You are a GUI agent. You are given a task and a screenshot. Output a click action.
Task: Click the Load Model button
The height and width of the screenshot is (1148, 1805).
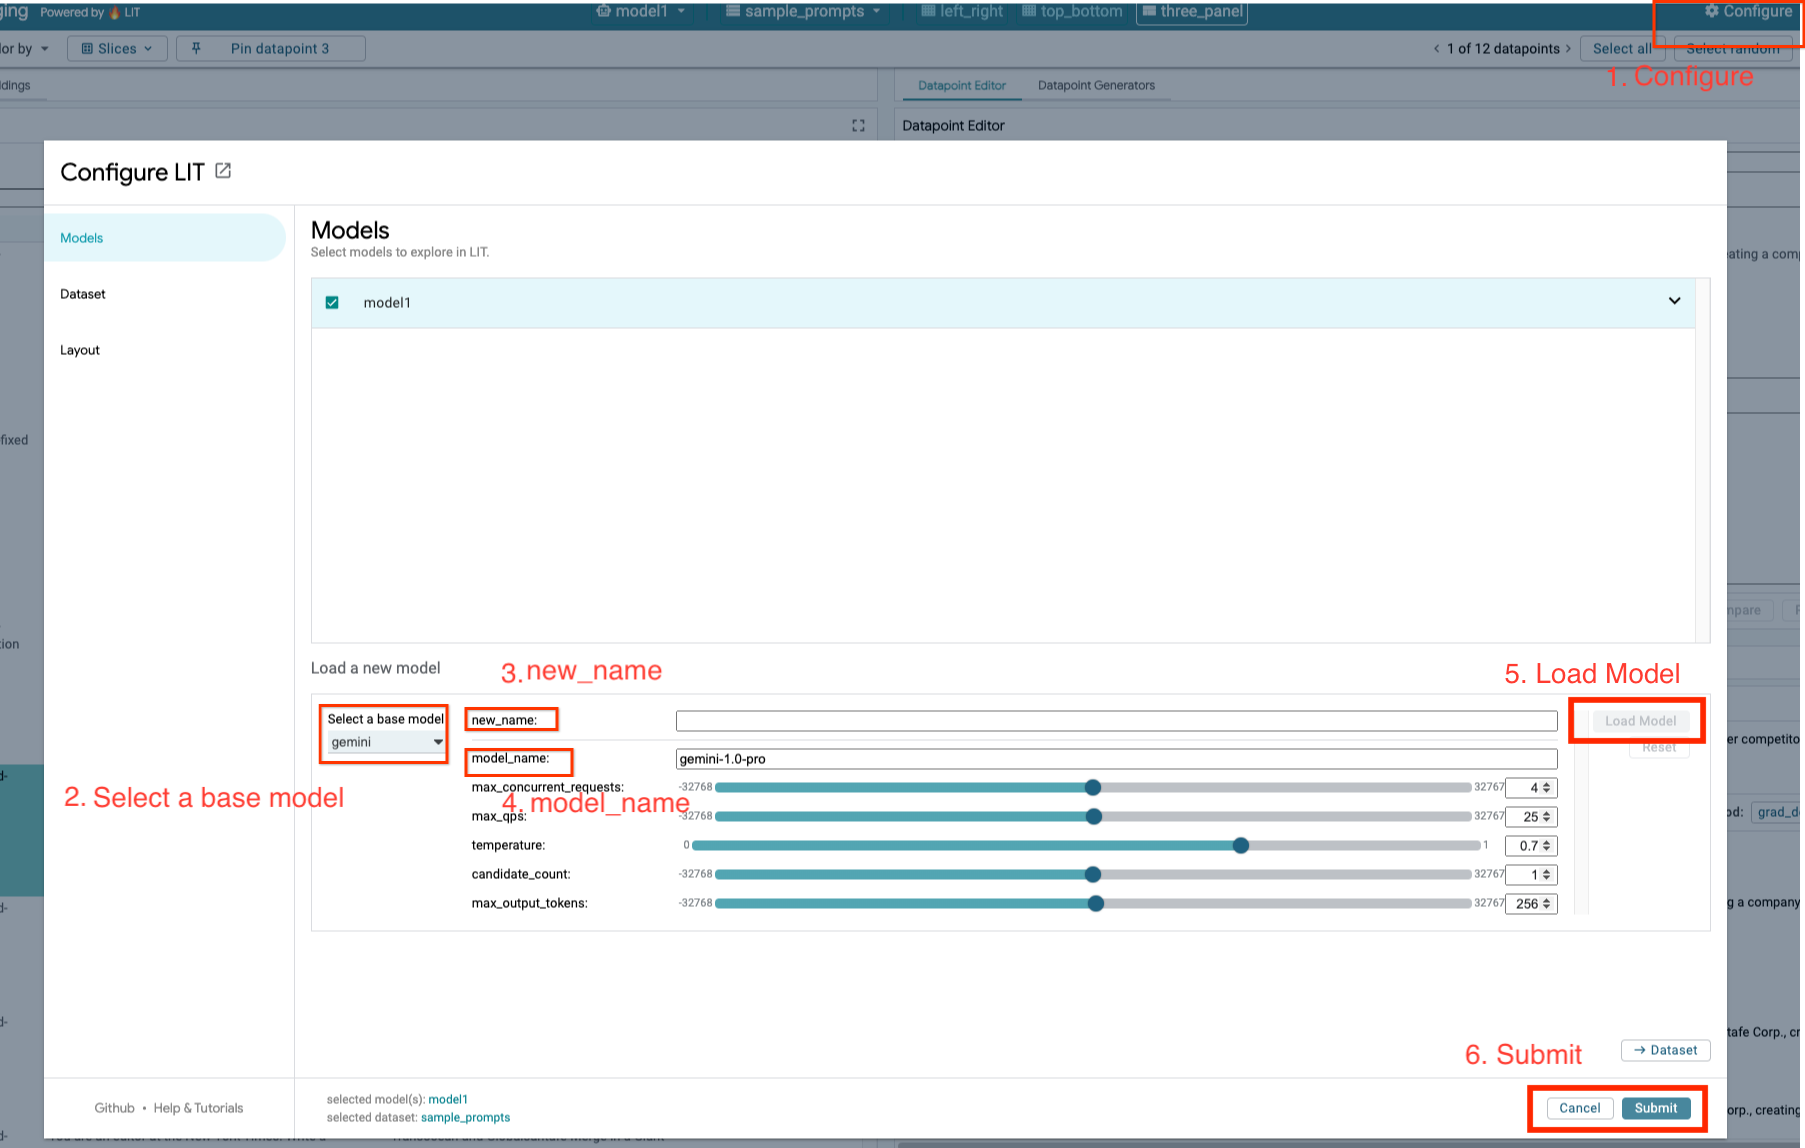pos(1639,720)
